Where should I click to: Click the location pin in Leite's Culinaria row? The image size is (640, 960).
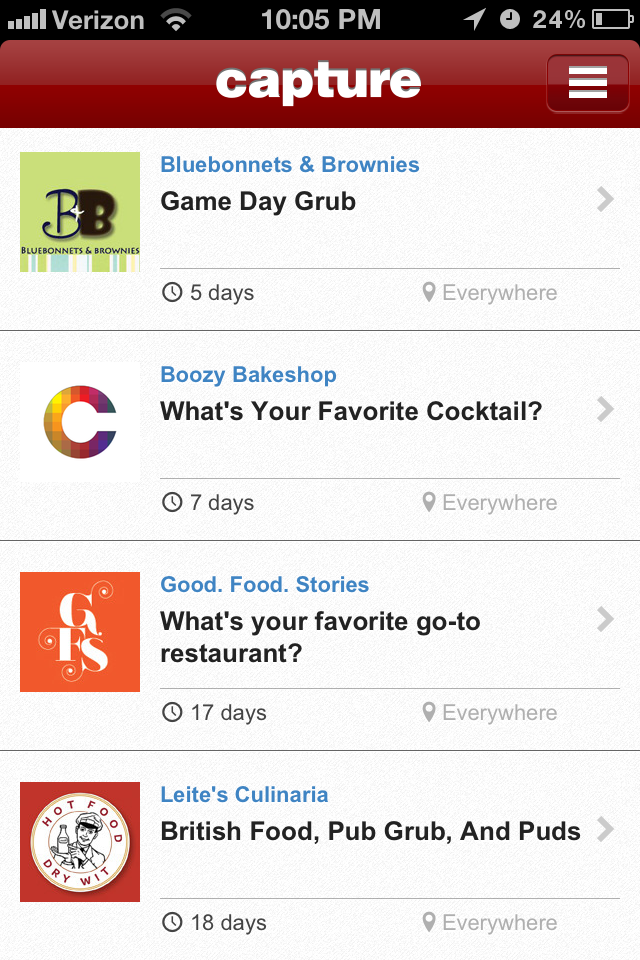pyautogui.click(x=429, y=923)
